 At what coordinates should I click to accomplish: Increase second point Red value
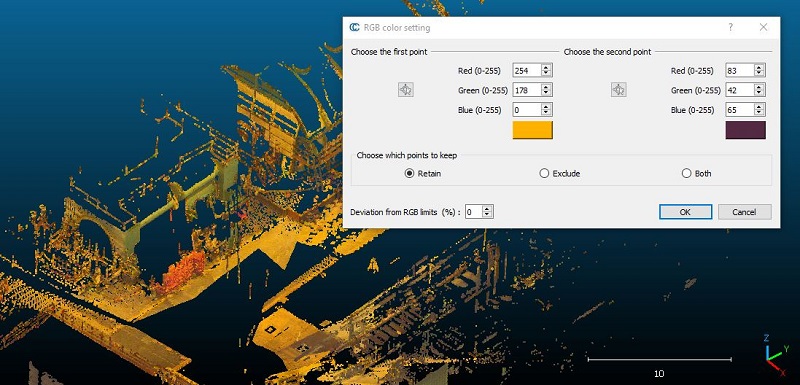click(x=759, y=67)
